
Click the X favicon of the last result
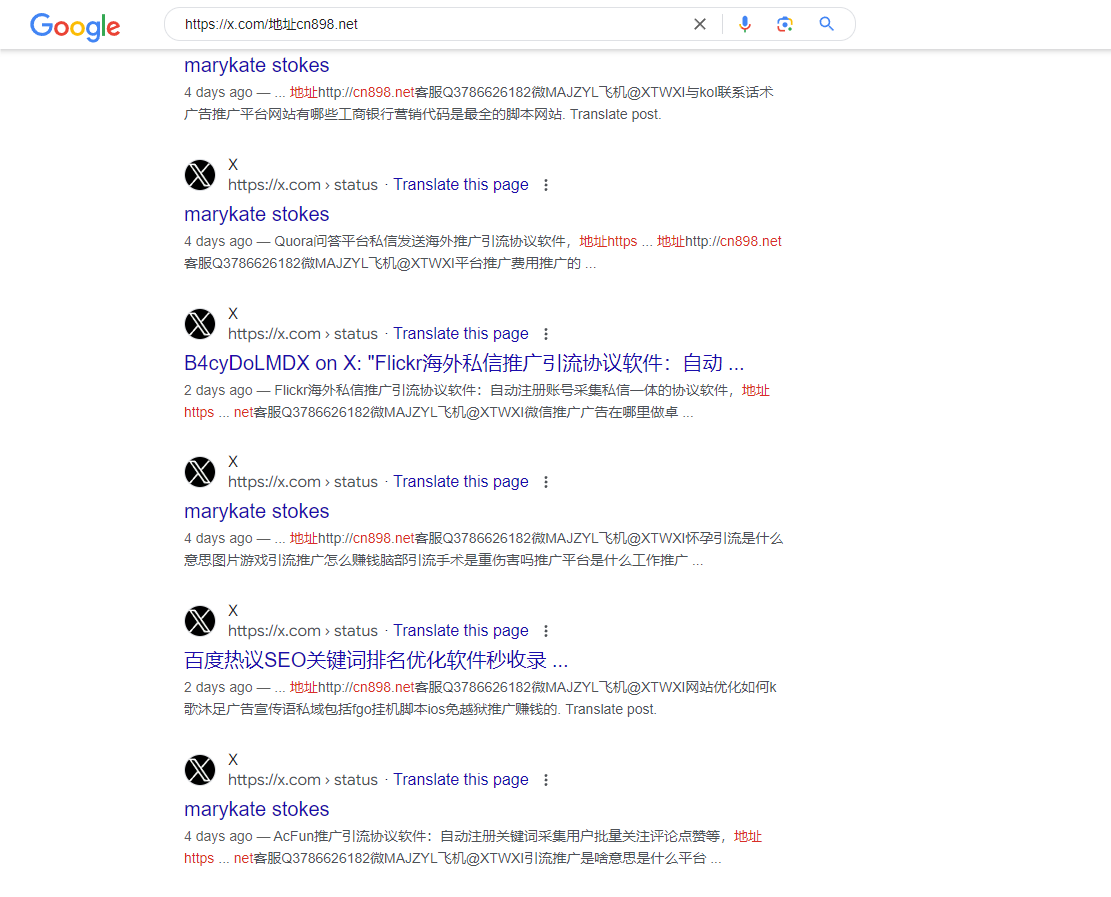coord(200,770)
